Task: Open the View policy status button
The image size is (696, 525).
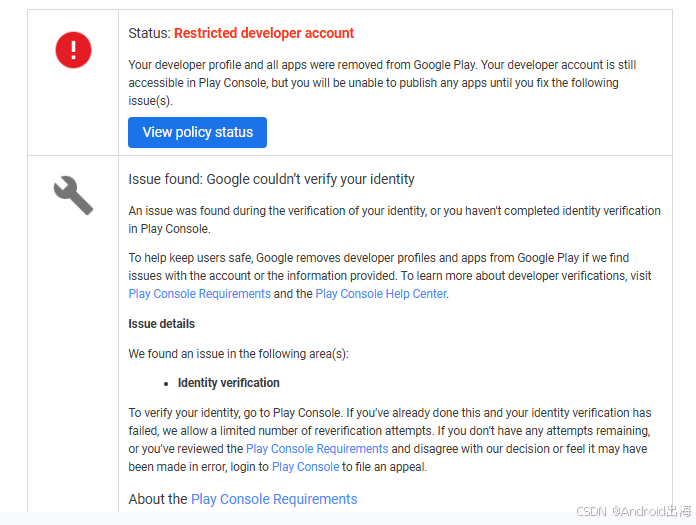Action: (198, 132)
